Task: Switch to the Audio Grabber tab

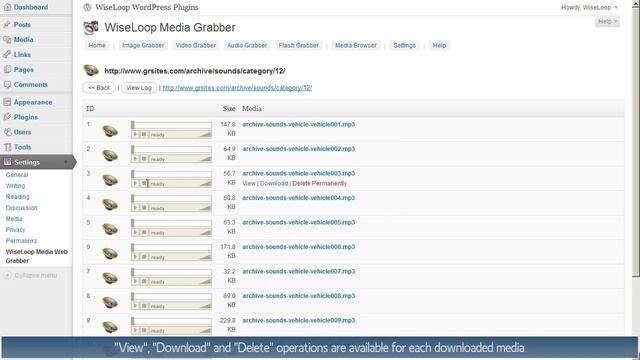Action: (247, 45)
